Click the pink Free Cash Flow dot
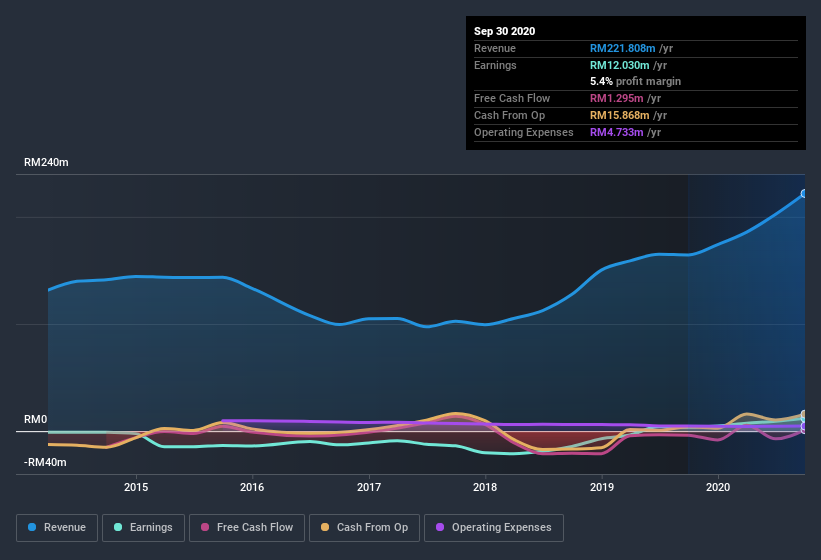 coord(205,527)
